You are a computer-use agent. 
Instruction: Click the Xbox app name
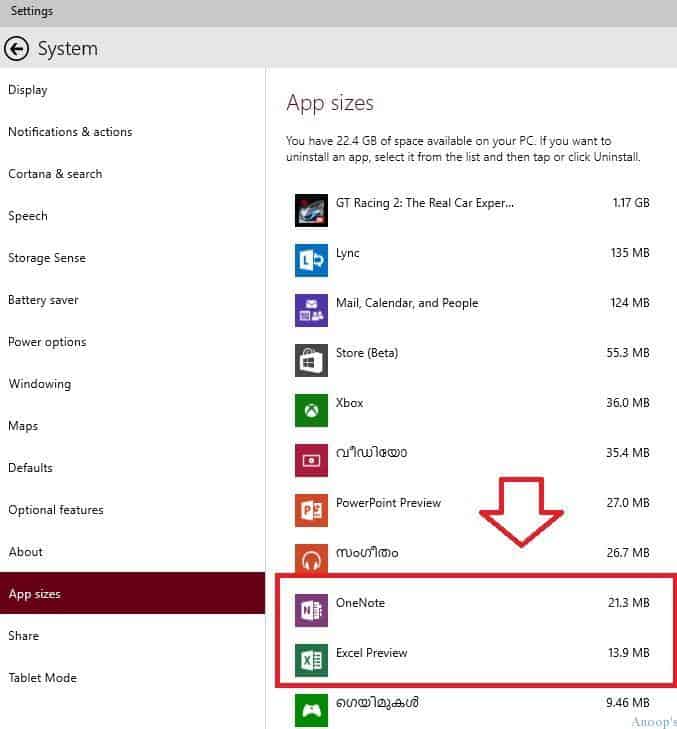tap(349, 403)
